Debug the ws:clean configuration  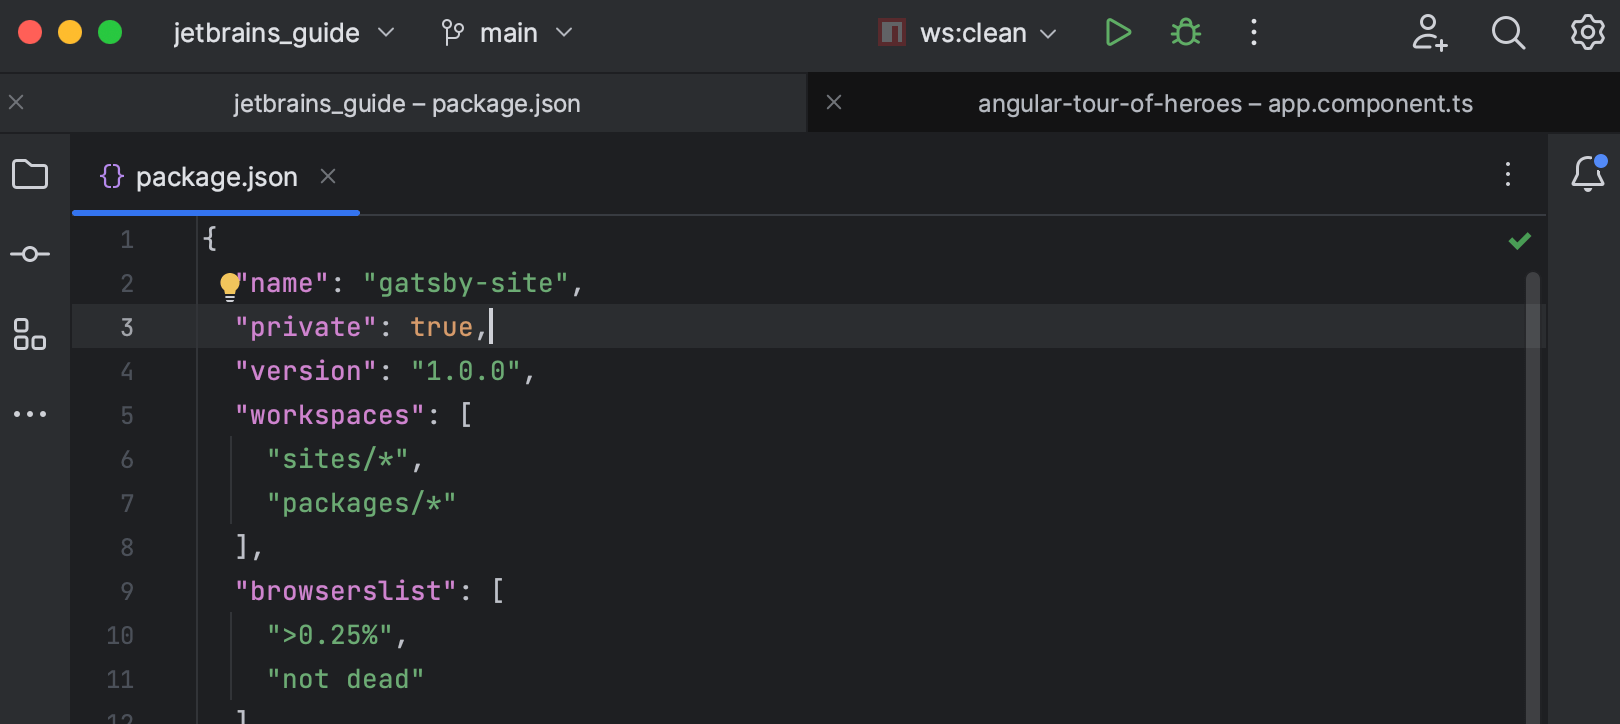pyautogui.click(x=1186, y=33)
